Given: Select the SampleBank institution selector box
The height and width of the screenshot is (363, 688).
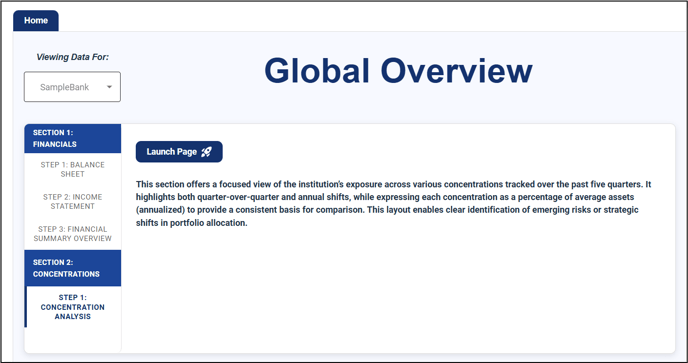Looking at the screenshot, I should [x=72, y=87].
